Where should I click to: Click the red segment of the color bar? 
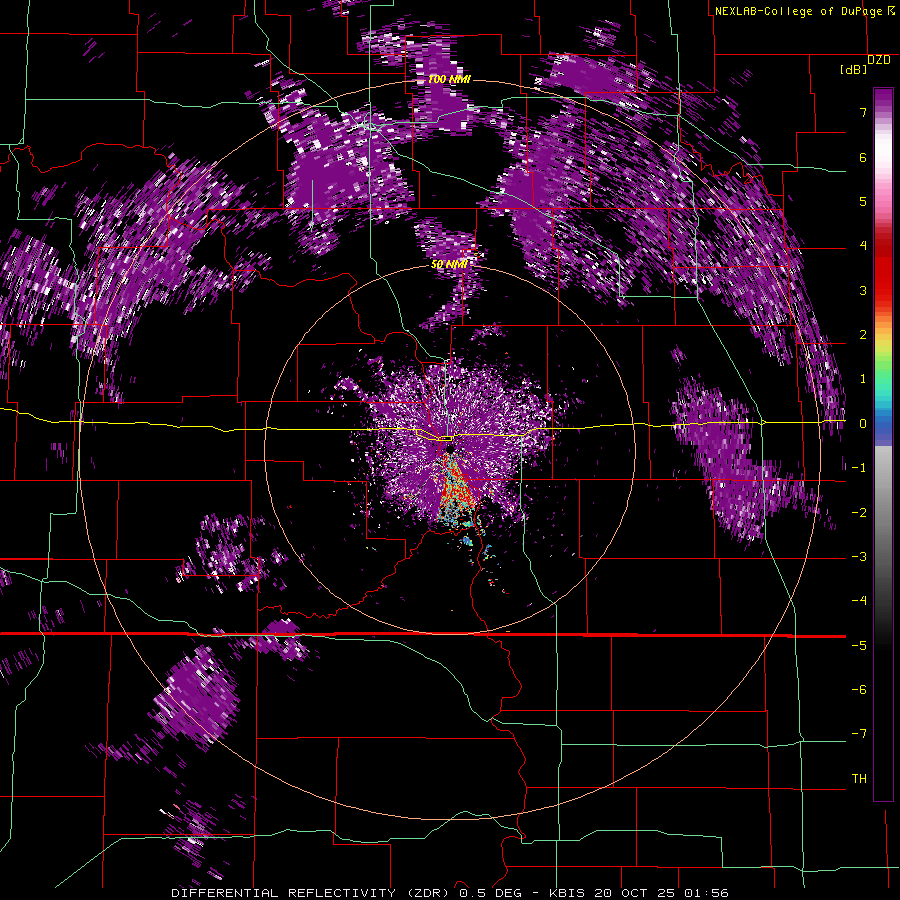tap(883, 270)
